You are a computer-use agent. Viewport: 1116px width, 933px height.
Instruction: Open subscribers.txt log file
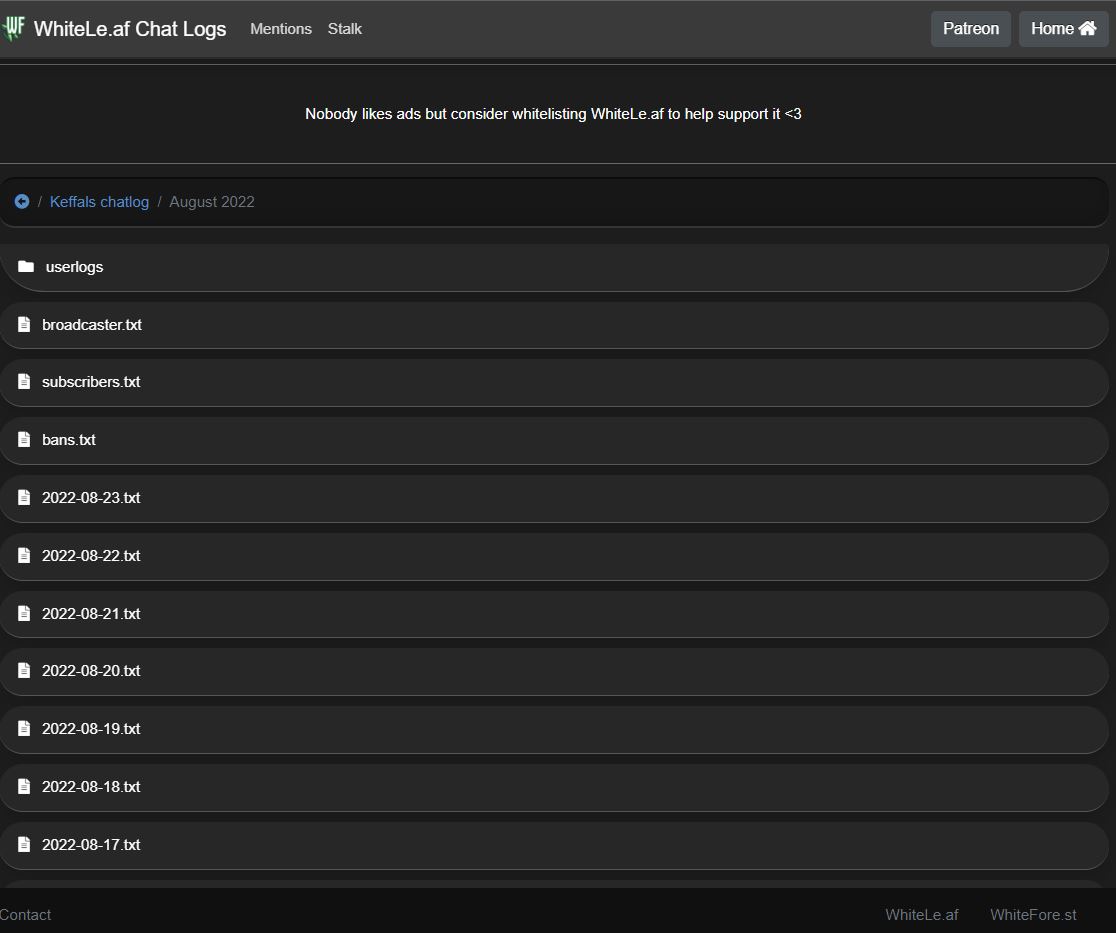point(554,382)
